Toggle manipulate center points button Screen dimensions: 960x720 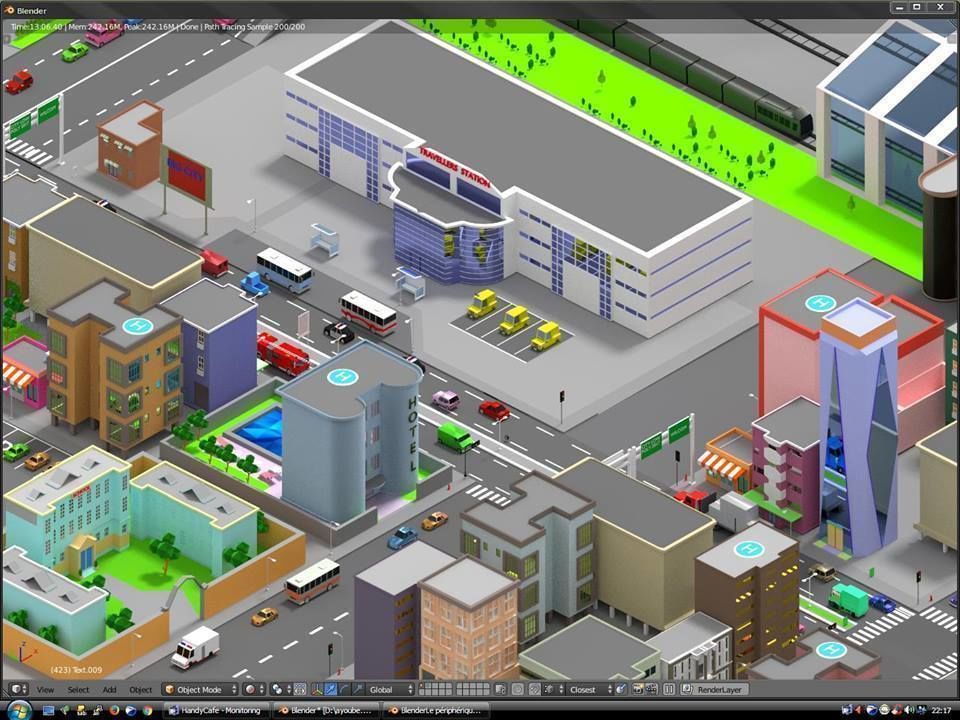(299, 689)
